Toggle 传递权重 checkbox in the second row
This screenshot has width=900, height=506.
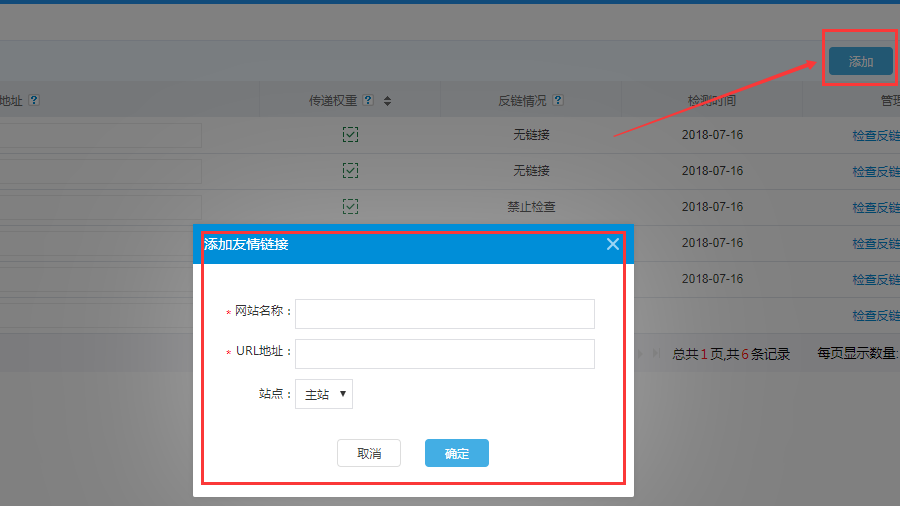click(350, 171)
